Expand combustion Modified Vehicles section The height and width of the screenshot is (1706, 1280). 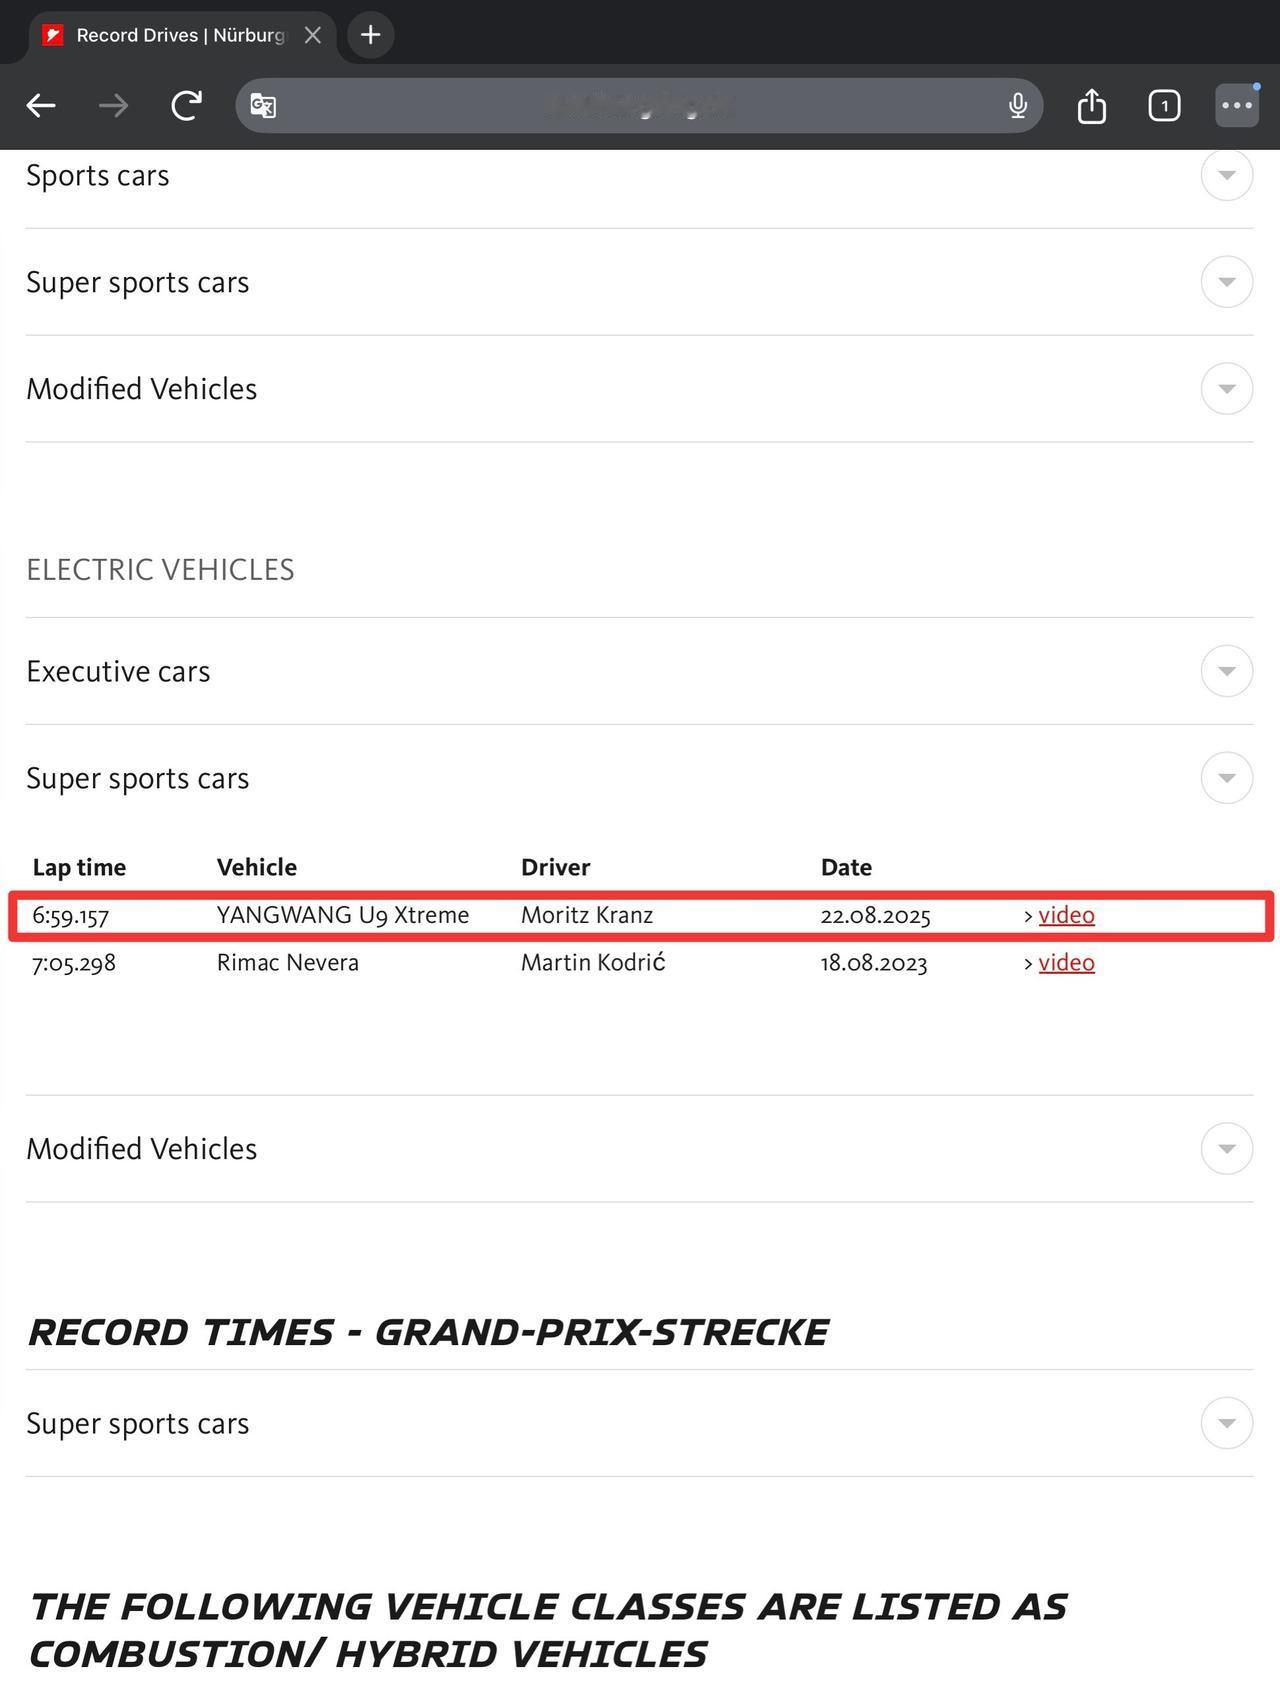point(1226,388)
